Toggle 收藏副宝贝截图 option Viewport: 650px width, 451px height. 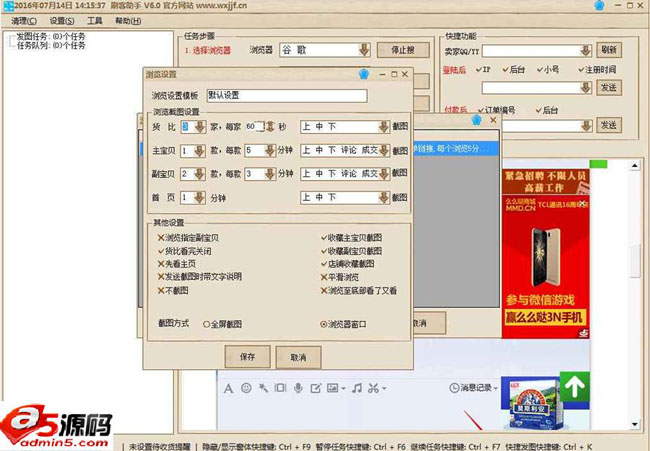[x=352, y=251]
